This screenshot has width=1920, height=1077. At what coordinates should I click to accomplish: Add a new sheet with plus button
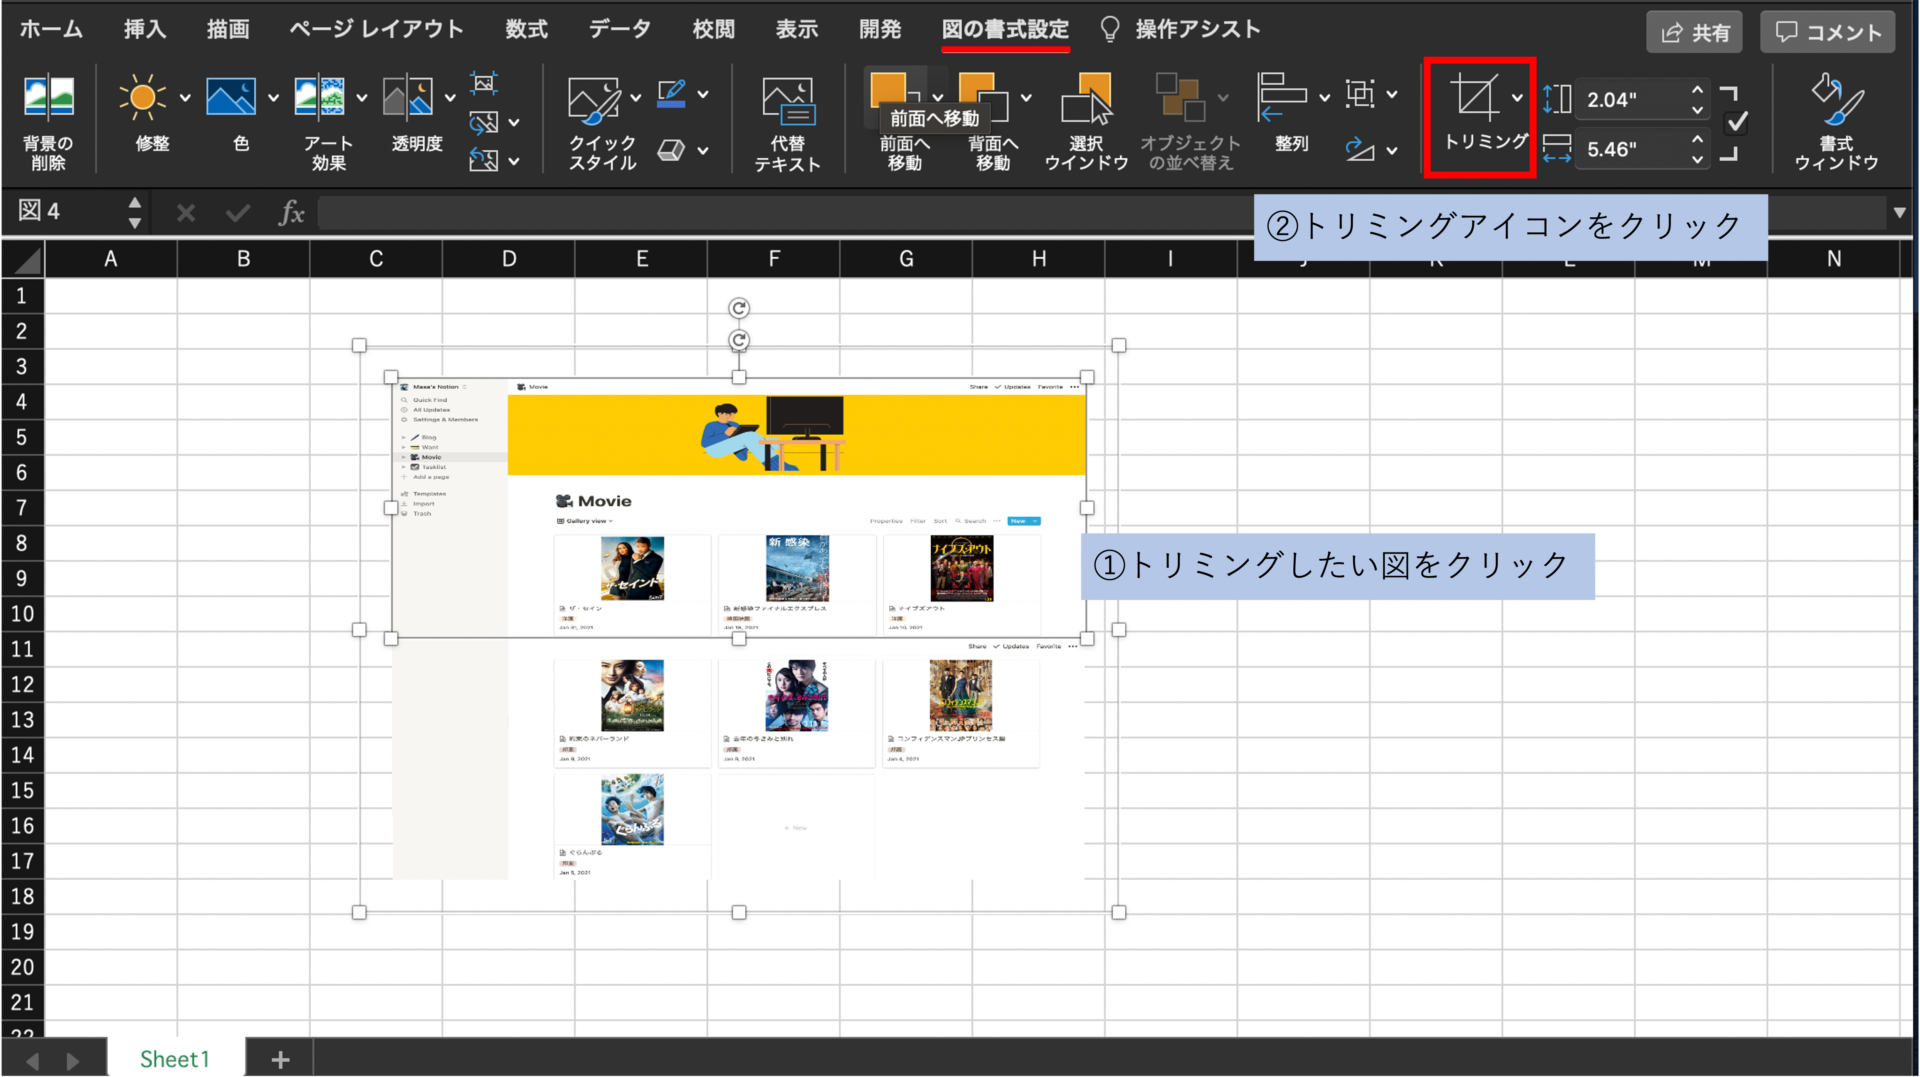[280, 1059]
